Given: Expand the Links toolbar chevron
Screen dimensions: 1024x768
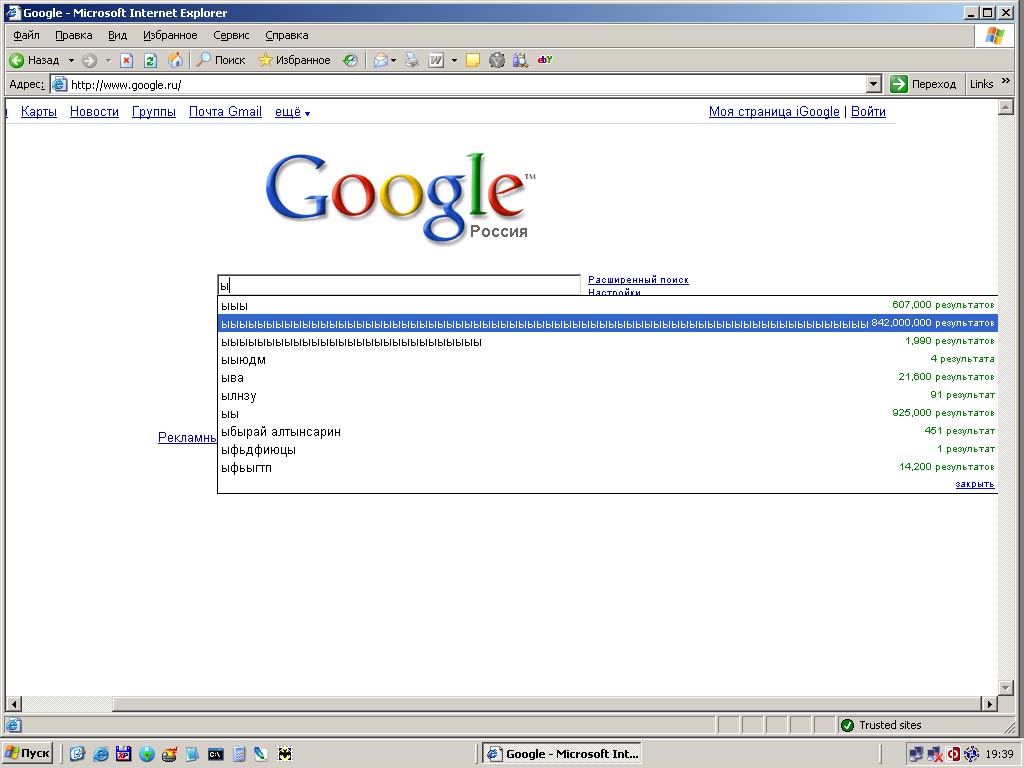Looking at the screenshot, I should (x=1006, y=81).
